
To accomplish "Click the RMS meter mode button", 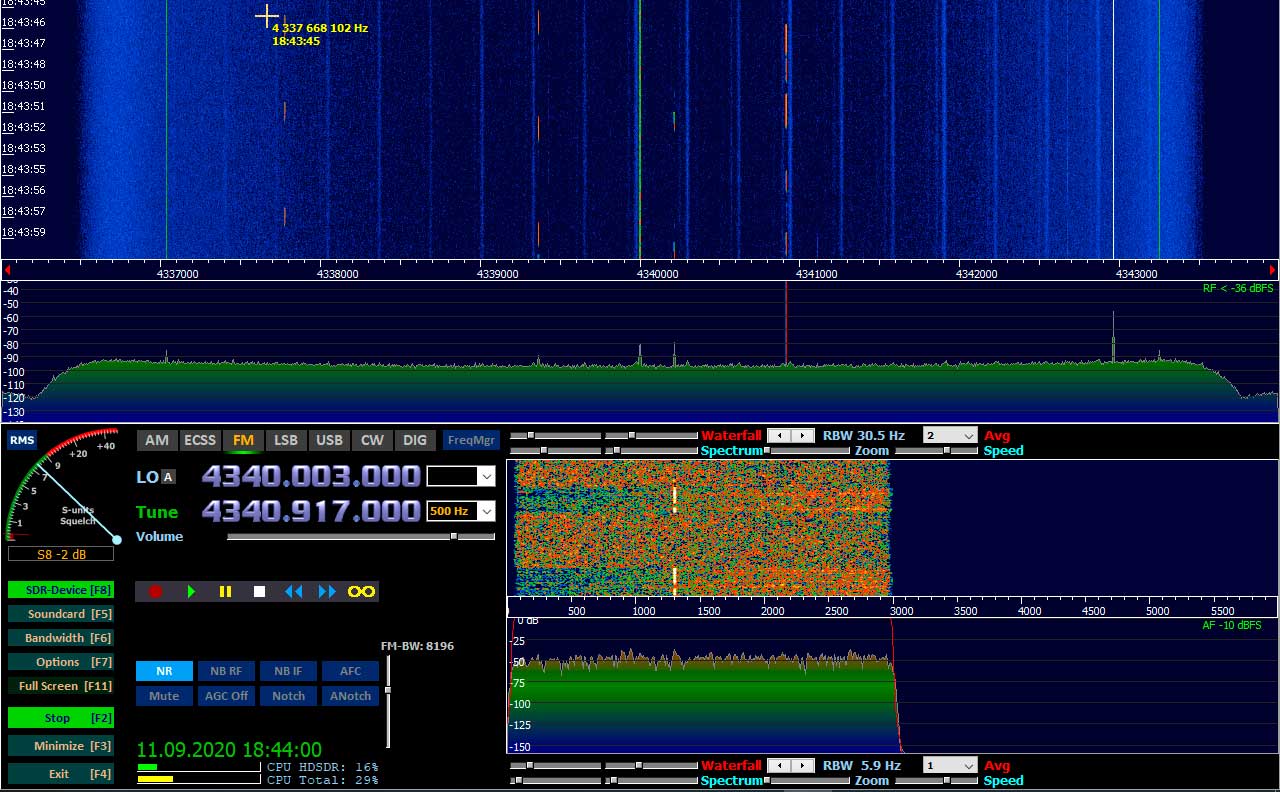I will tap(20, 441).
